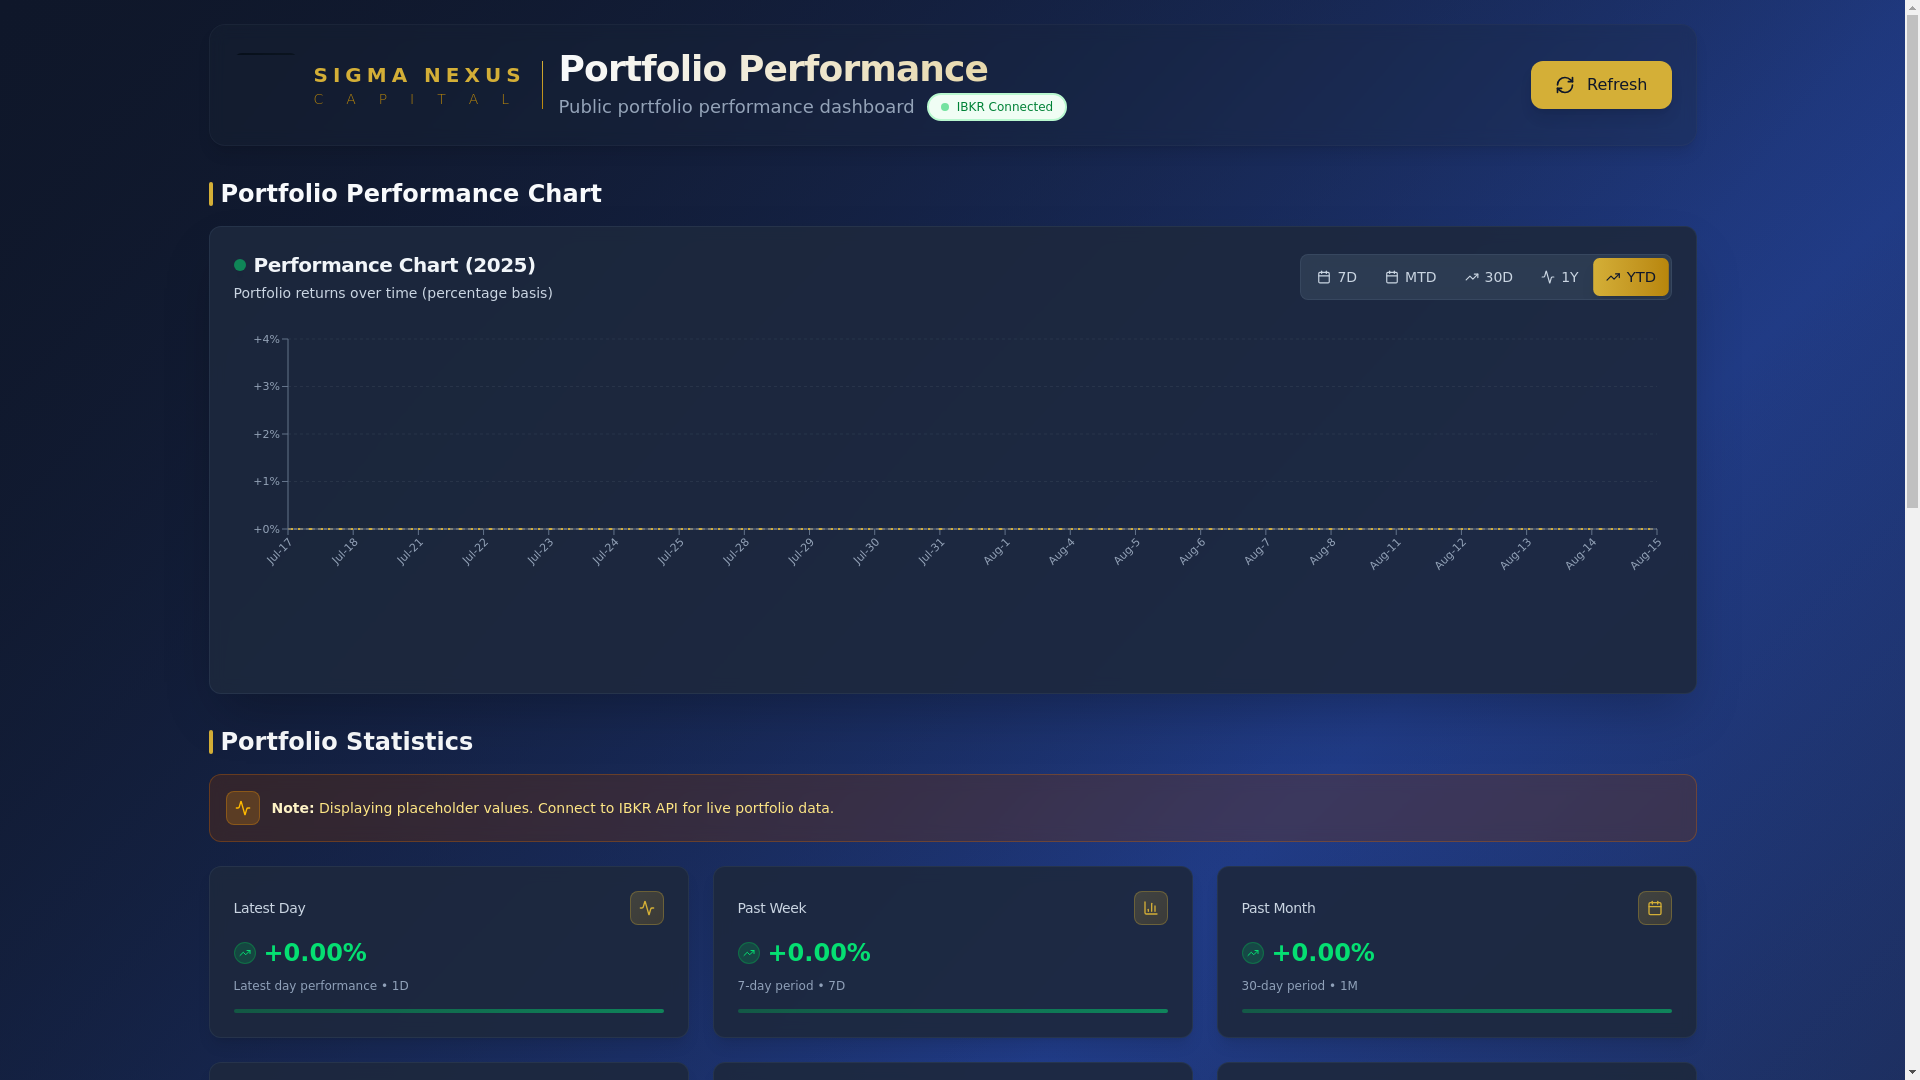
Task: Click the activity icon in Latest Day card
Action: pyautogui.click(x=646, y=908)
